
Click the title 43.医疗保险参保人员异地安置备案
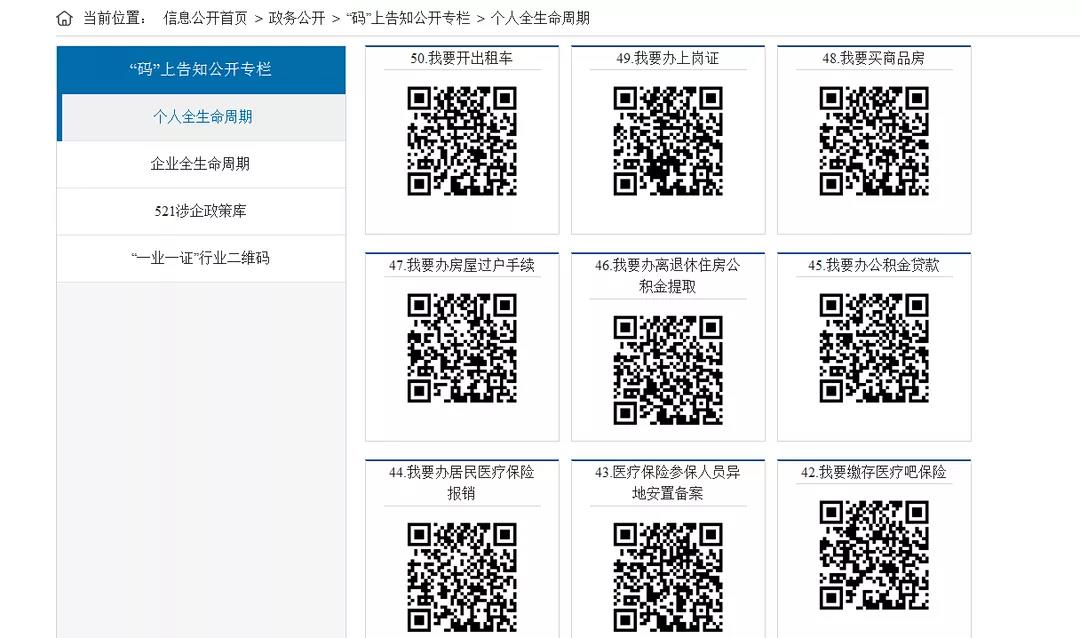(667, 482)
